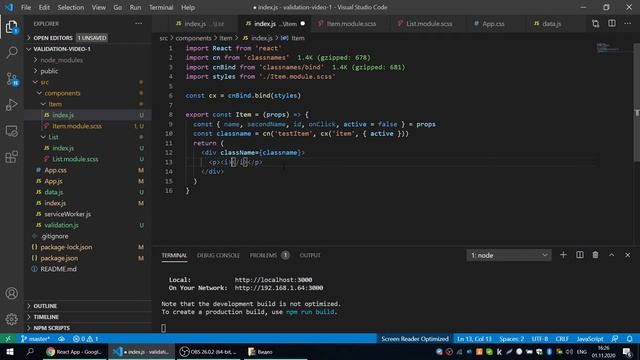
Task: Open the Selection menu
Action: click(71, 7)
